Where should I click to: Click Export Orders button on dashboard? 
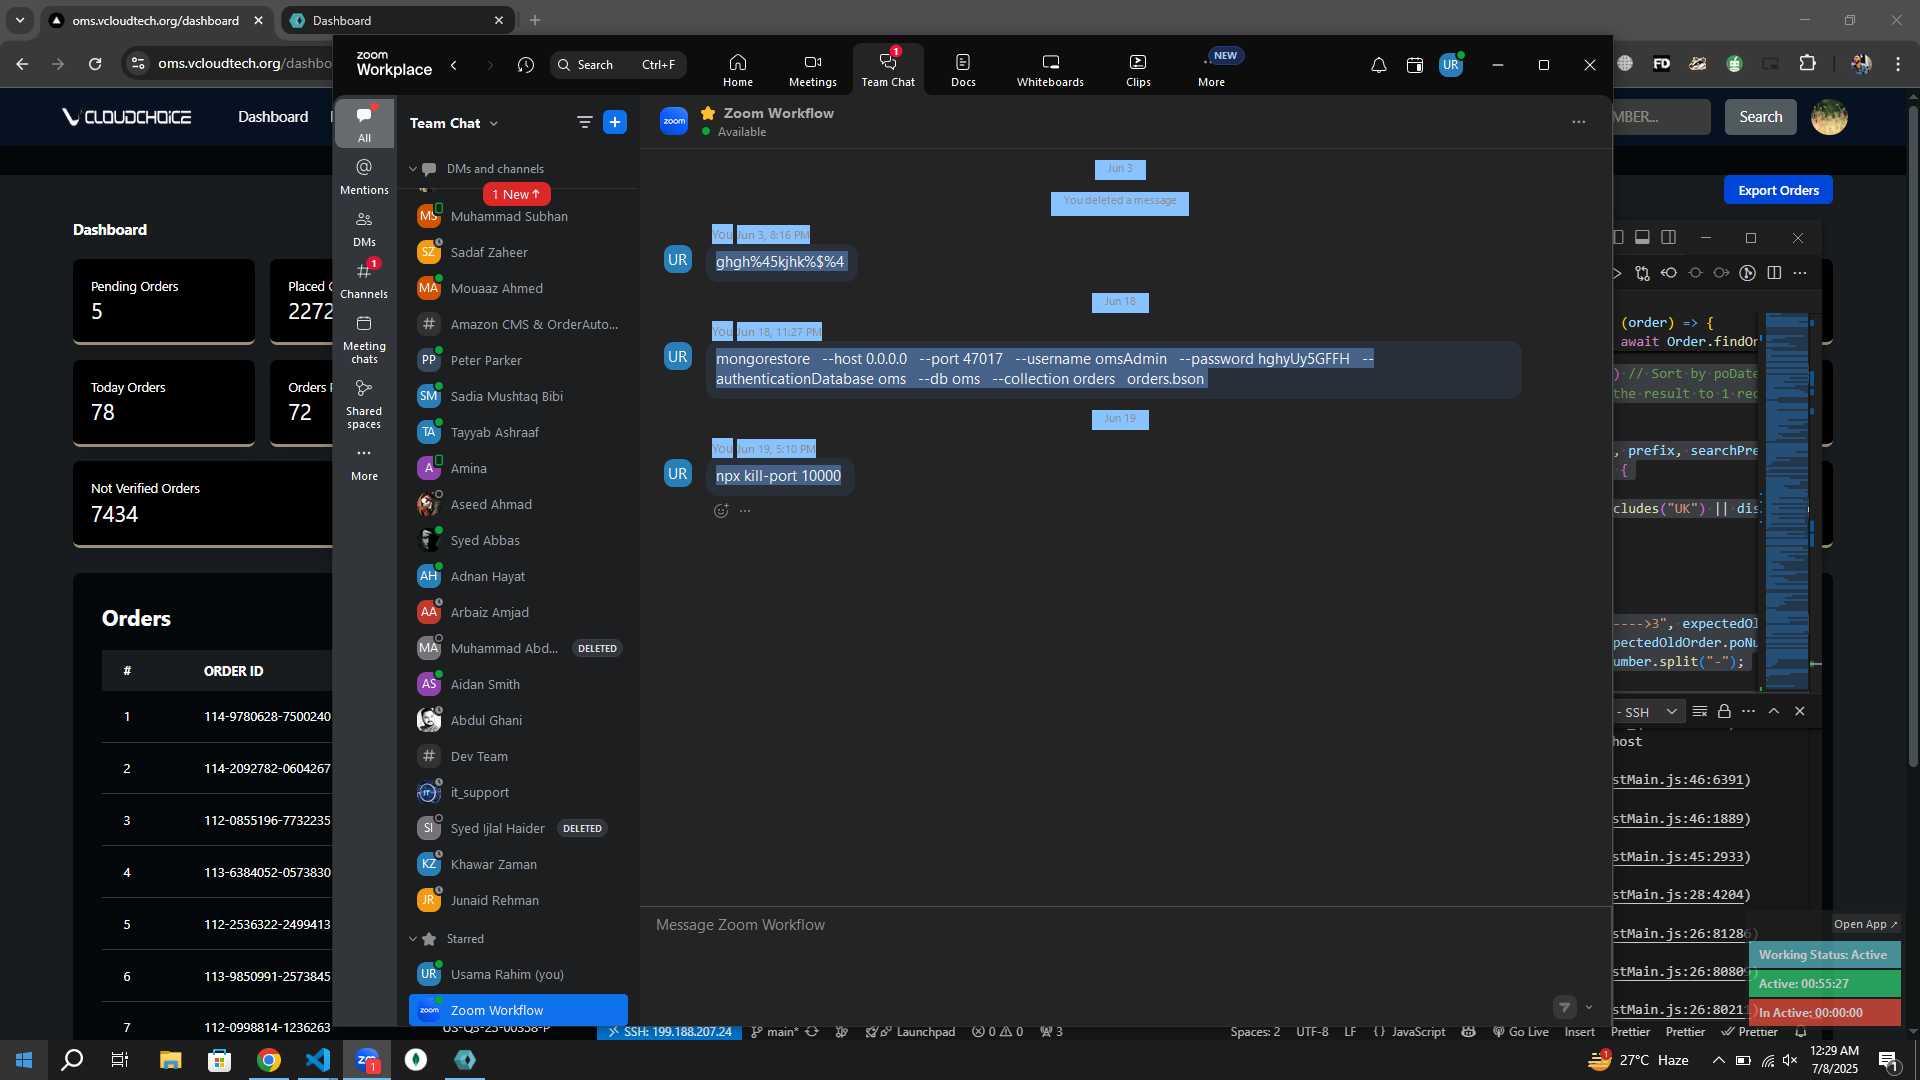[x=1778, y=190]
